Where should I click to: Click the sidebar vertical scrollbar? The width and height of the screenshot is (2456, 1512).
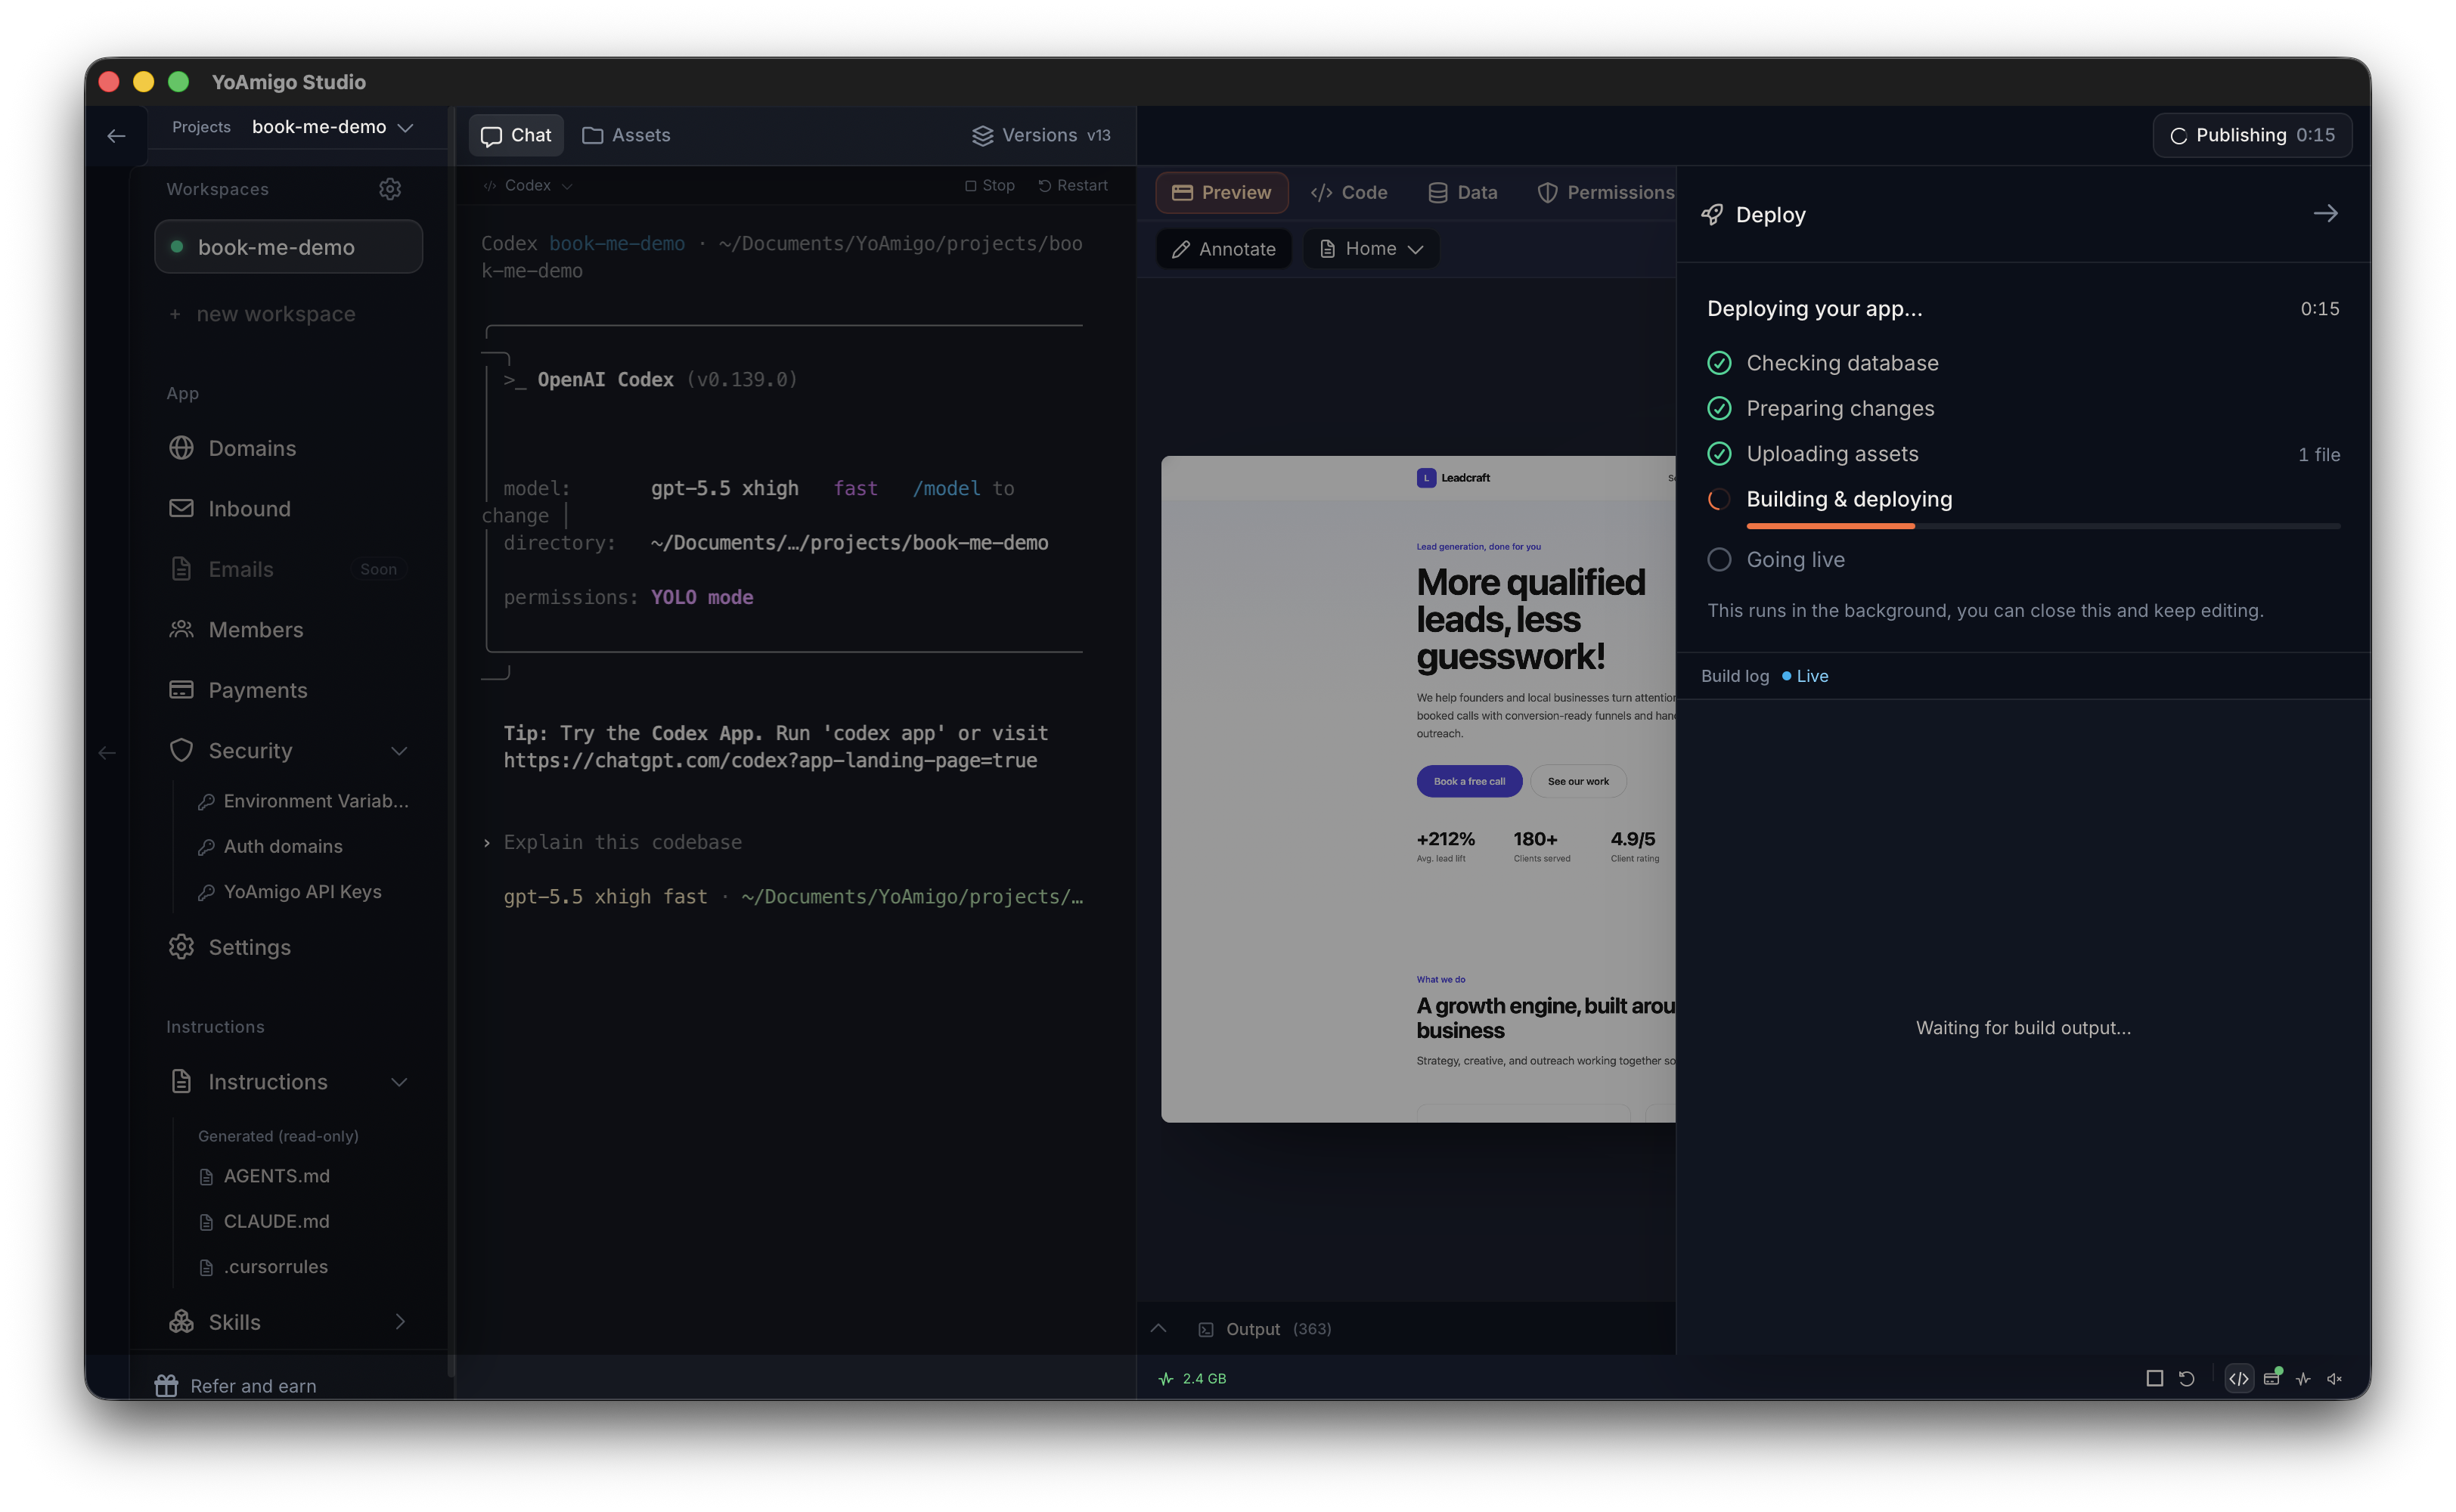451,740
